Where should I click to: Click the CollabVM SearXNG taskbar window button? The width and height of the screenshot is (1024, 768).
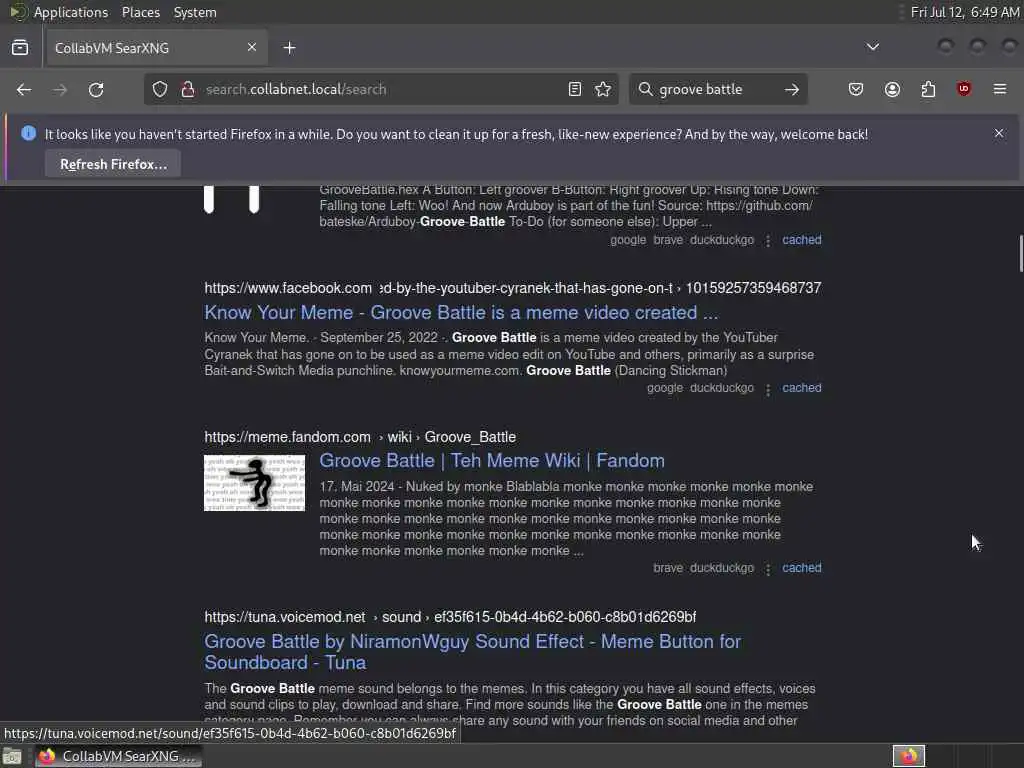click(x=118, y=756)
